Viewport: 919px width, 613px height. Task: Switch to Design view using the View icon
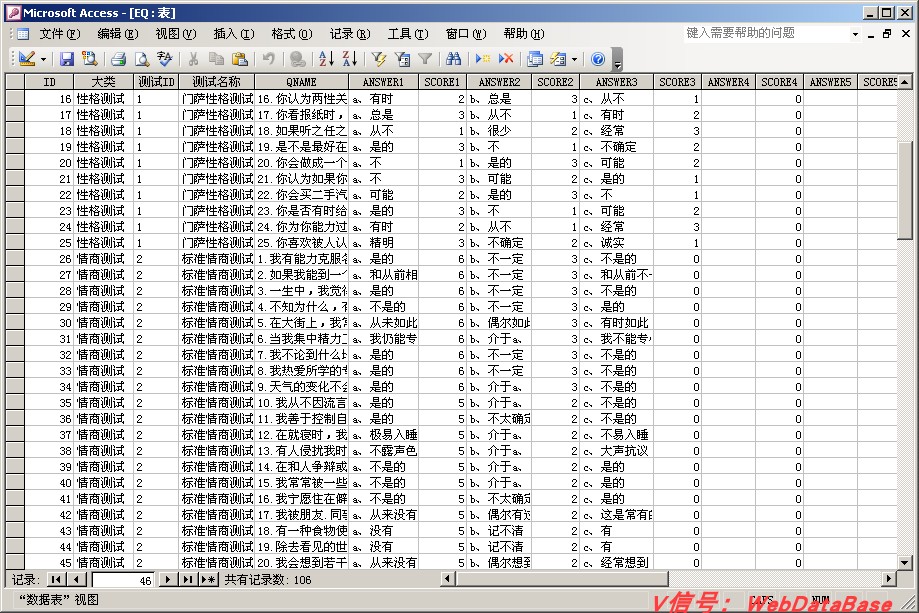point(27,59)
